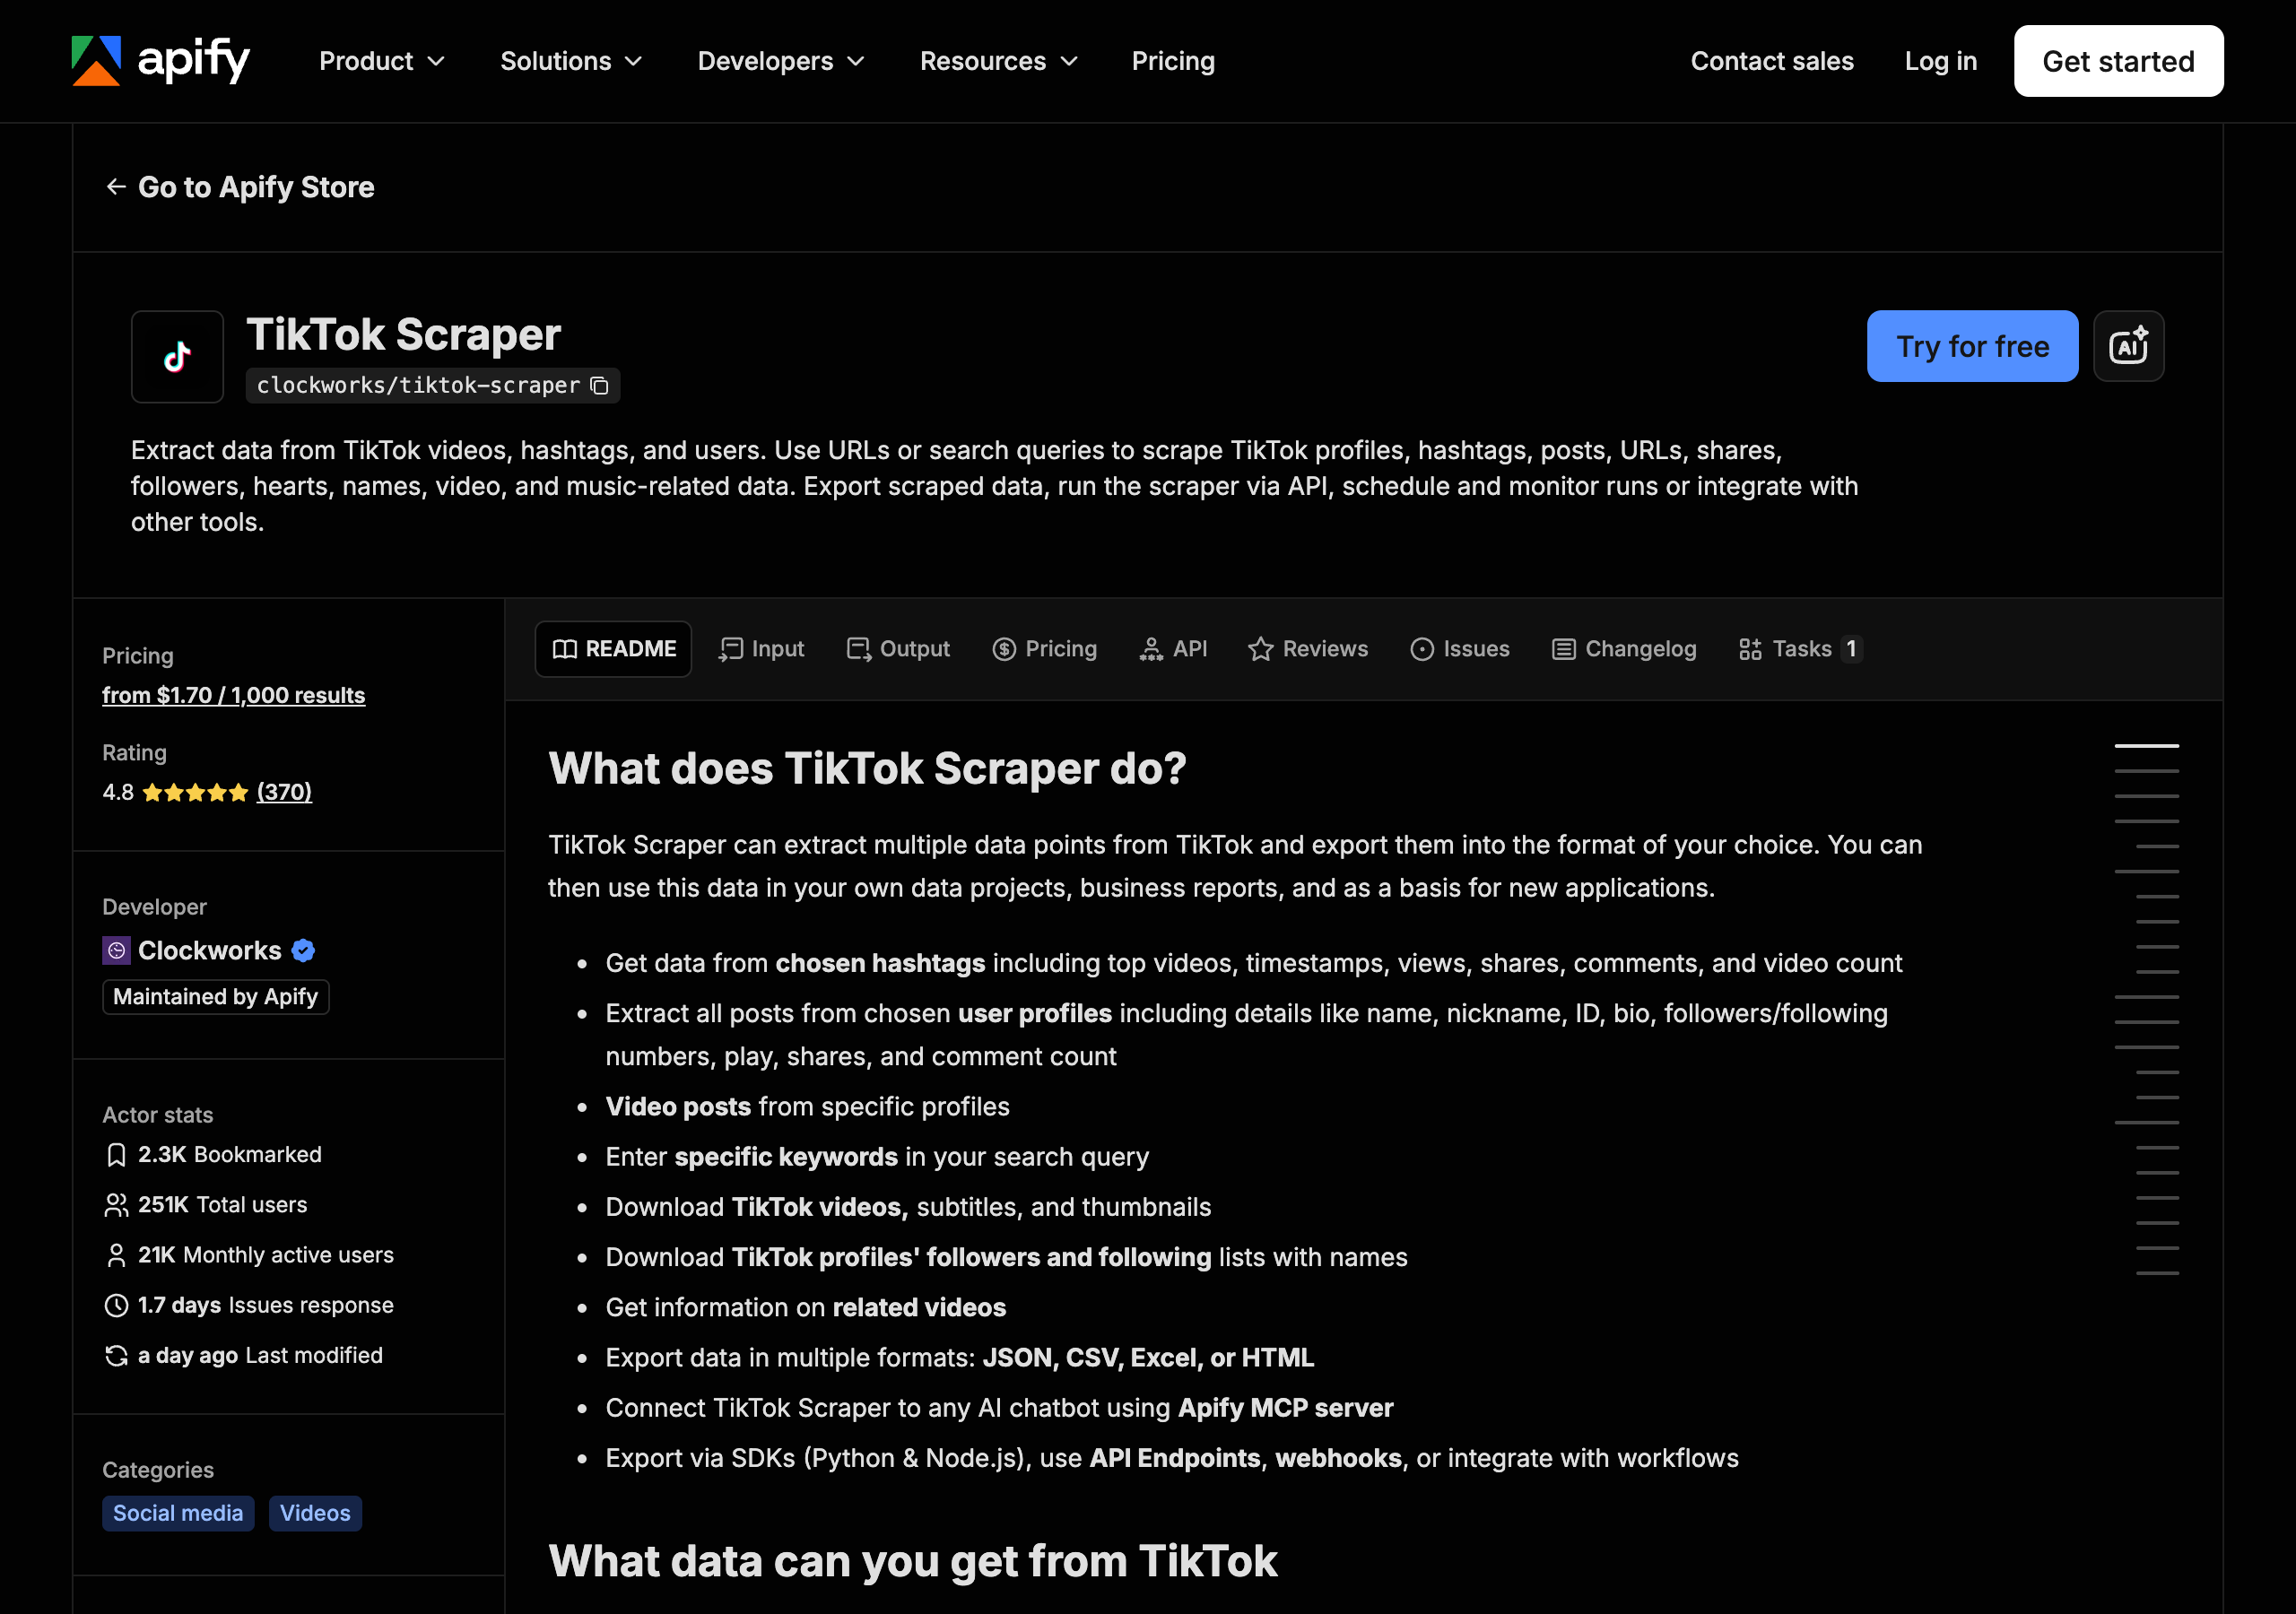Viewport: 2296px width, 1614px height.
Task: Expand the Product menu
Action: [381, 61]
